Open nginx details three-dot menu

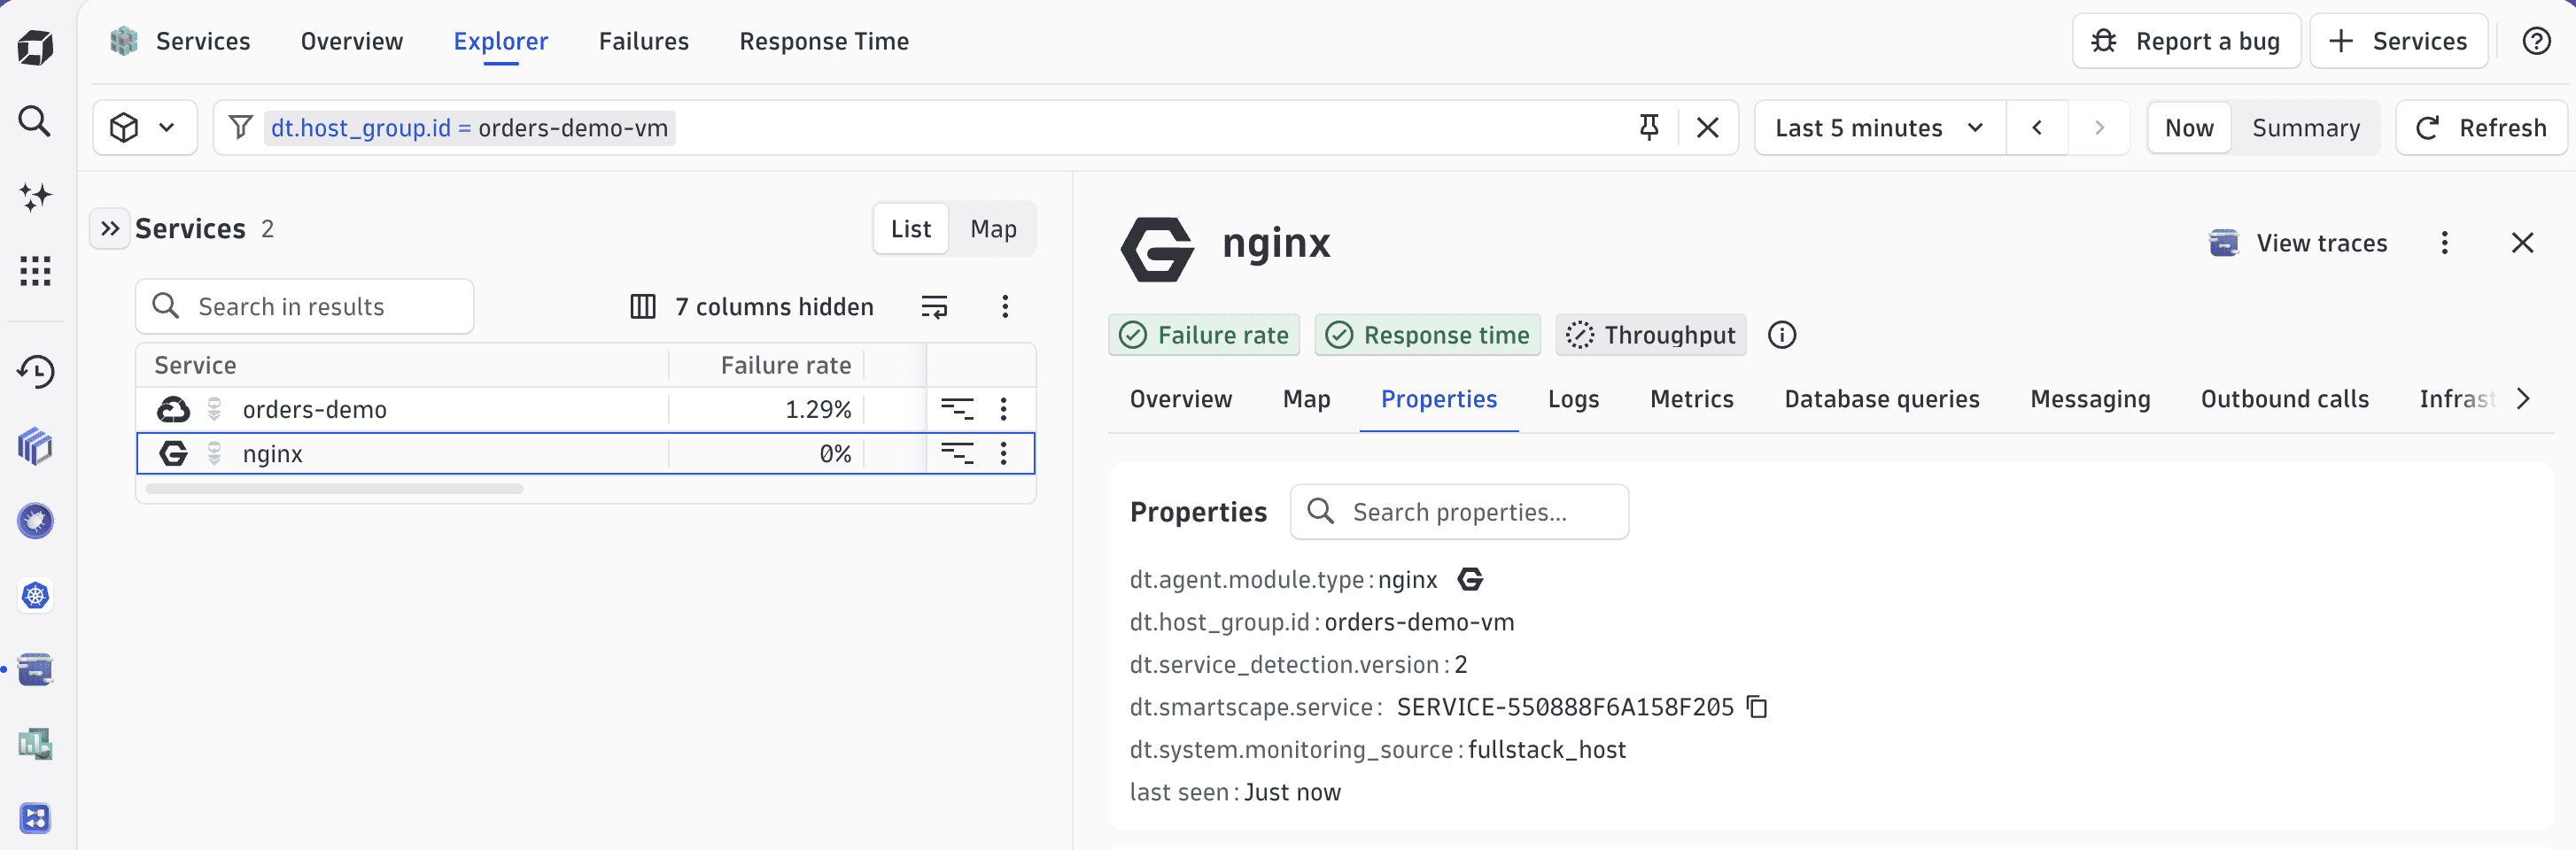click(2444, 243)
